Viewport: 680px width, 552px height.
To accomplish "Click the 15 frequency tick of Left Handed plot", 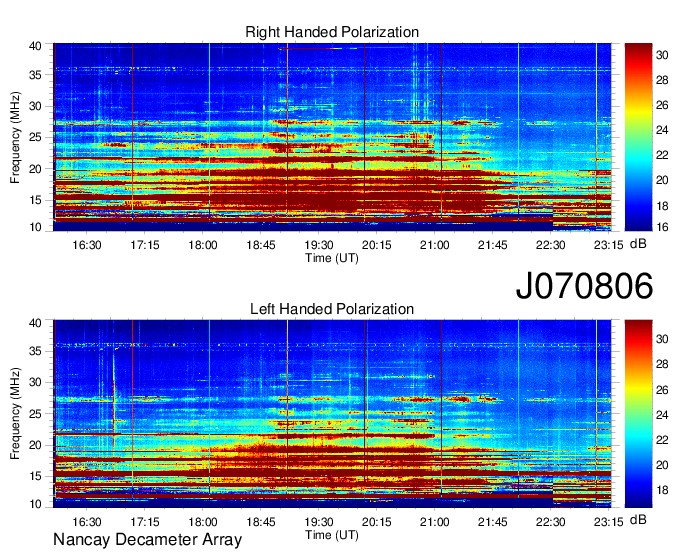I will click(x=35, y=477).
